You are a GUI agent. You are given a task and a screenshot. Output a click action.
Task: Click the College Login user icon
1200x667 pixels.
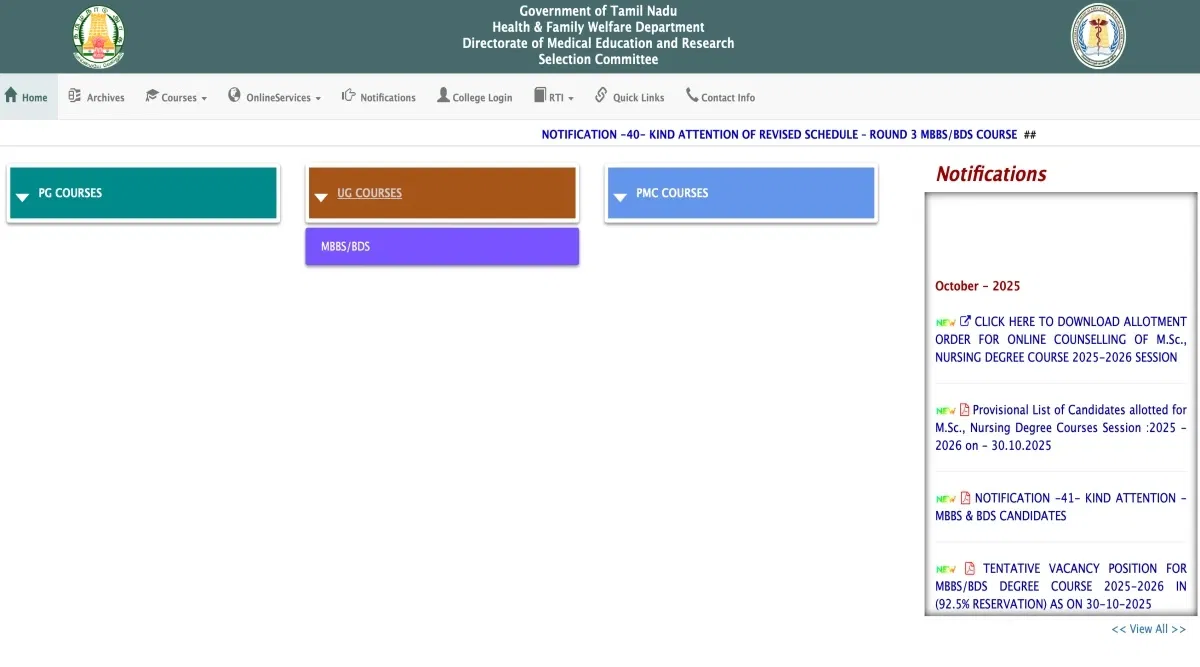tap(443, 96)
